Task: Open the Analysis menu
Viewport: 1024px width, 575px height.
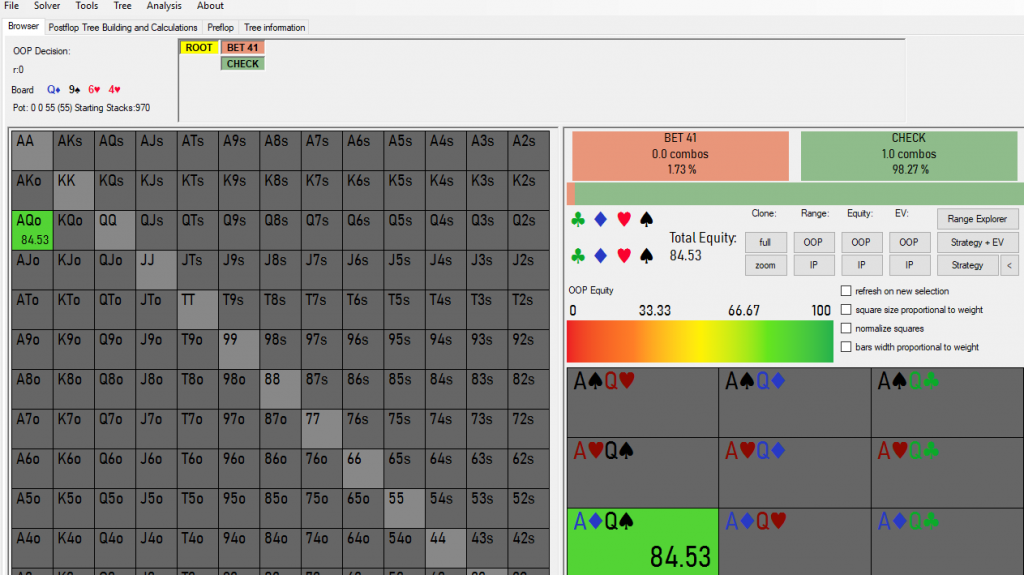Action: point(164,6)
